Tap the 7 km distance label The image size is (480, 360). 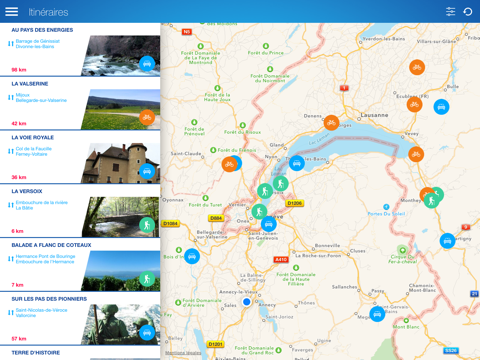pyautogui.click(x=18, y=285)
